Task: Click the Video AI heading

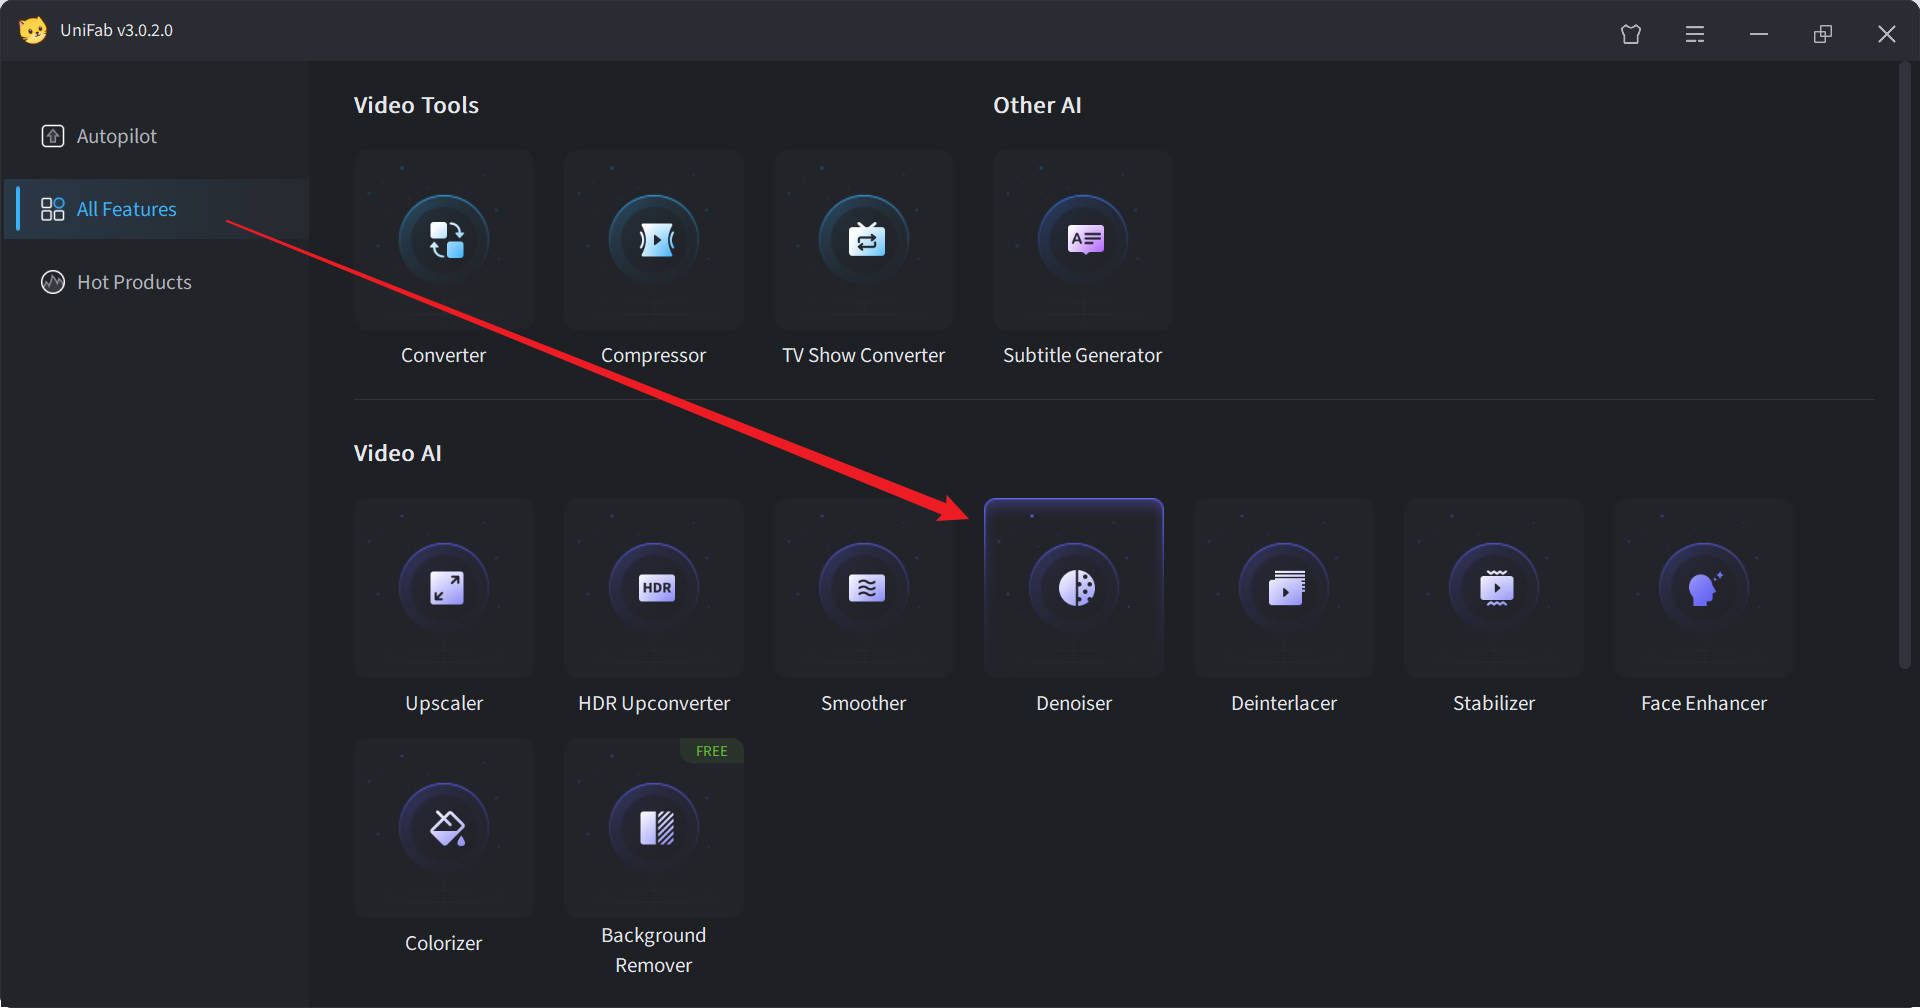Action: (x=397, y=453)
